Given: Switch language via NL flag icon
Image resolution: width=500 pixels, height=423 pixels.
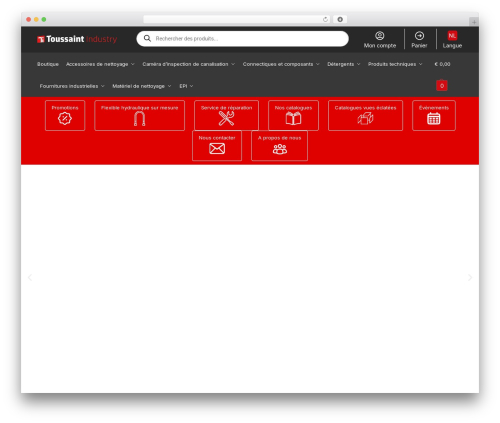Looking at the screenshot, I should point(452,35).
